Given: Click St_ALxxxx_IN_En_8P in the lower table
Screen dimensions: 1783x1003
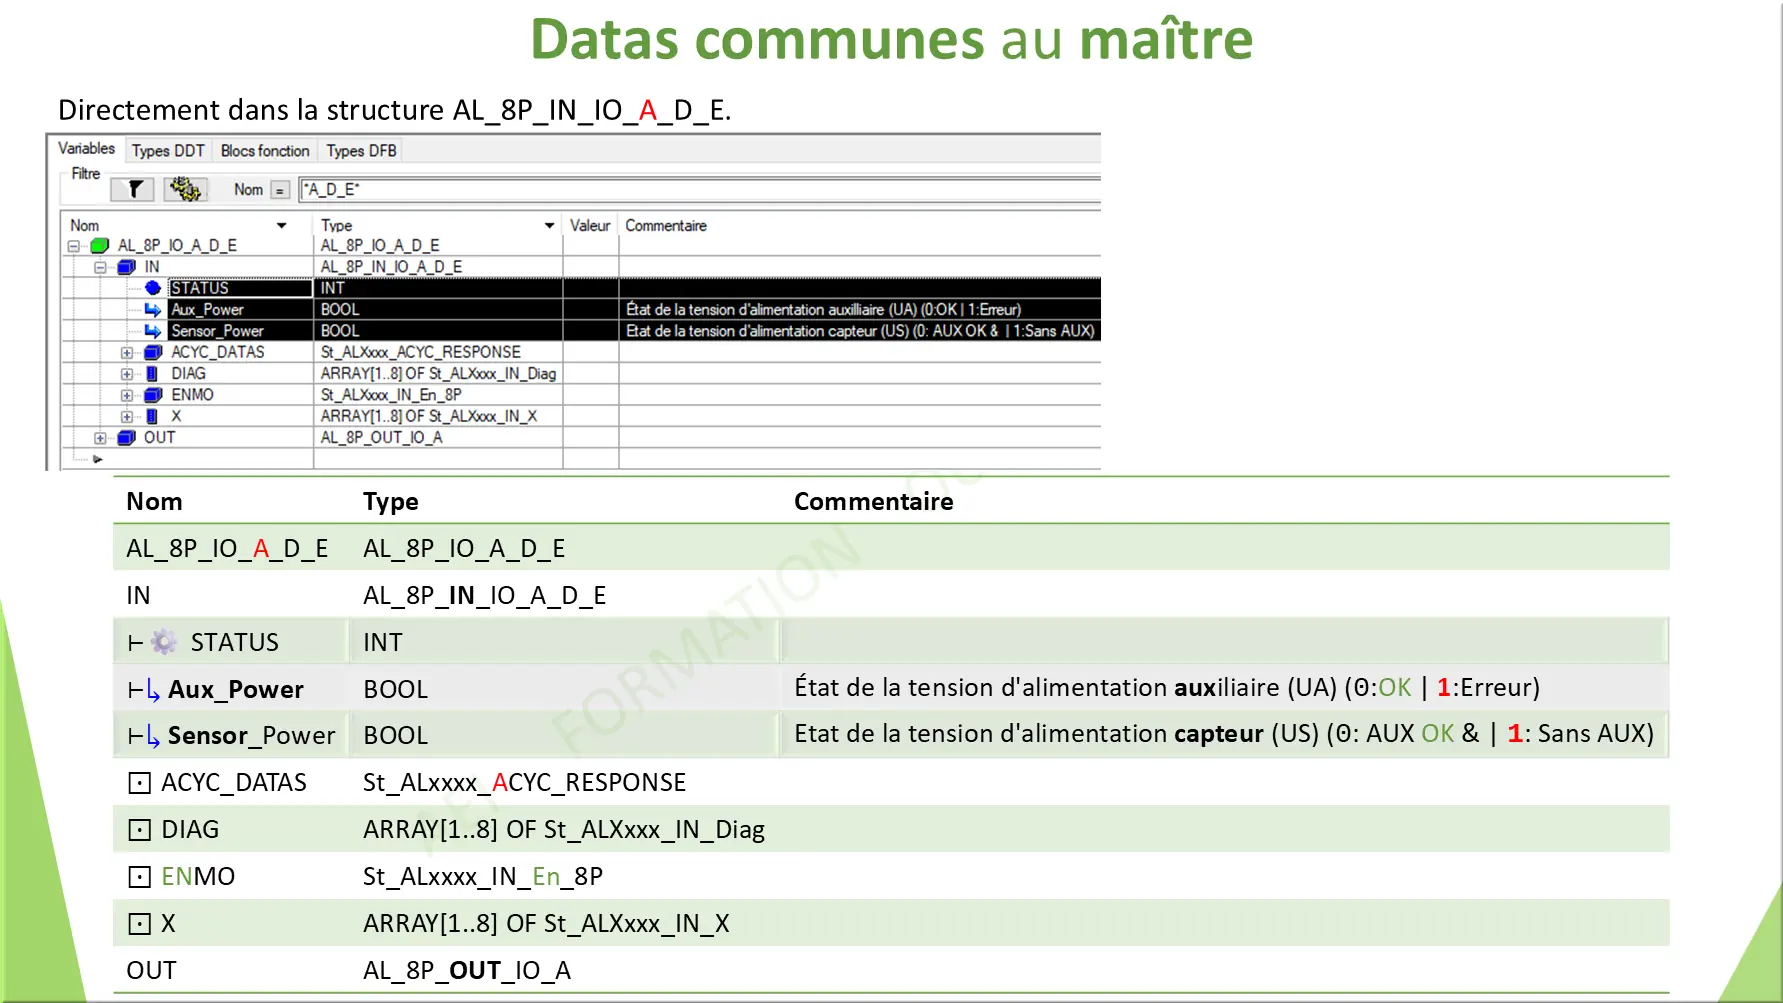Looking at the screenshot, I should [x=483, y=877].
